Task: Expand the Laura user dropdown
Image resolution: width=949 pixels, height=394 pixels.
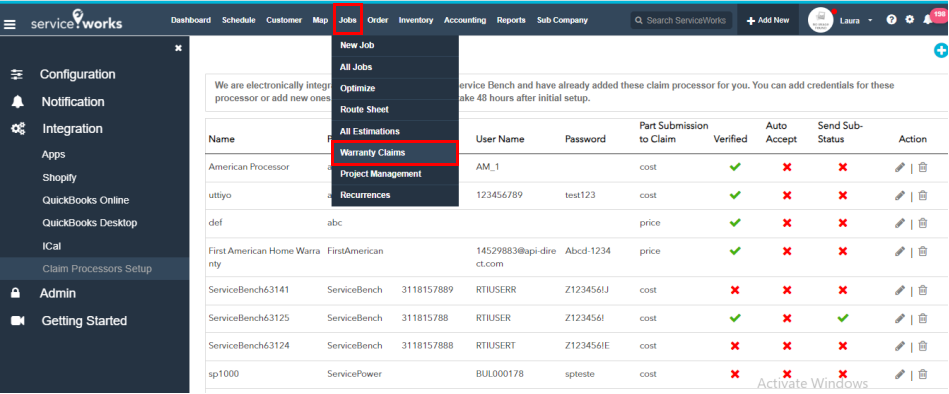Action: tap(856, 21)
